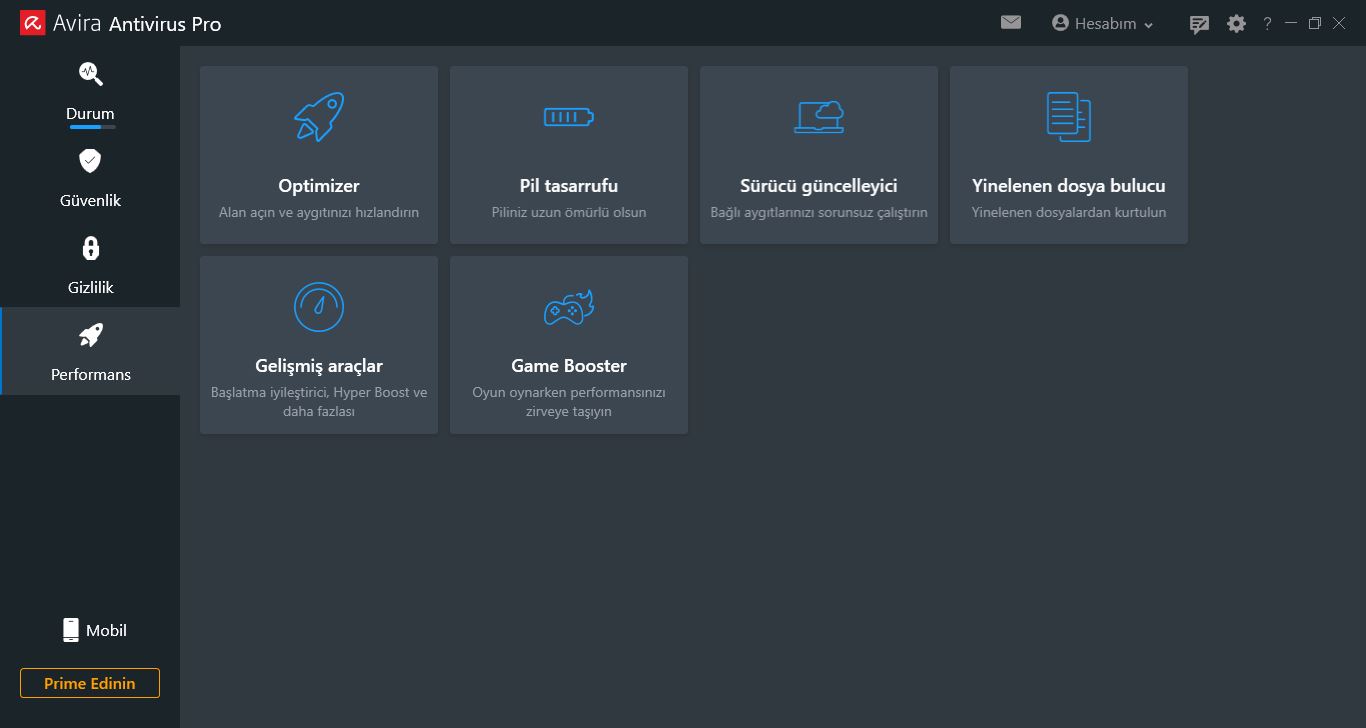Screen dimensions: 1366x728
Task: Click the Prime Edinin button
Action: point(90,683)
